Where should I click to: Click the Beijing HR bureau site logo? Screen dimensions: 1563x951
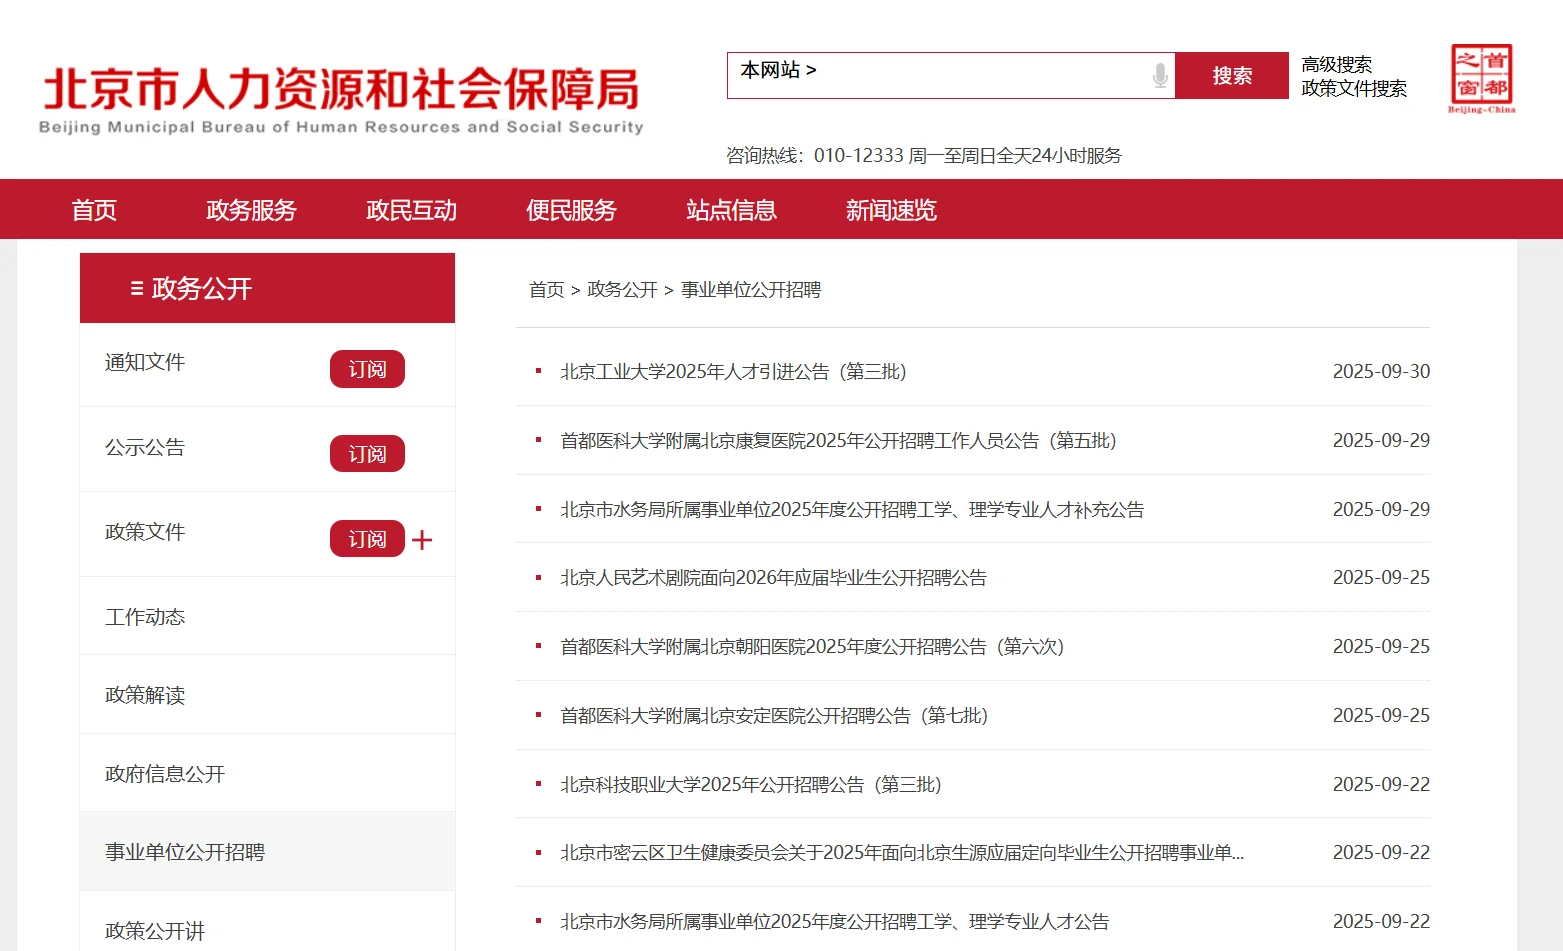point(341,100)
